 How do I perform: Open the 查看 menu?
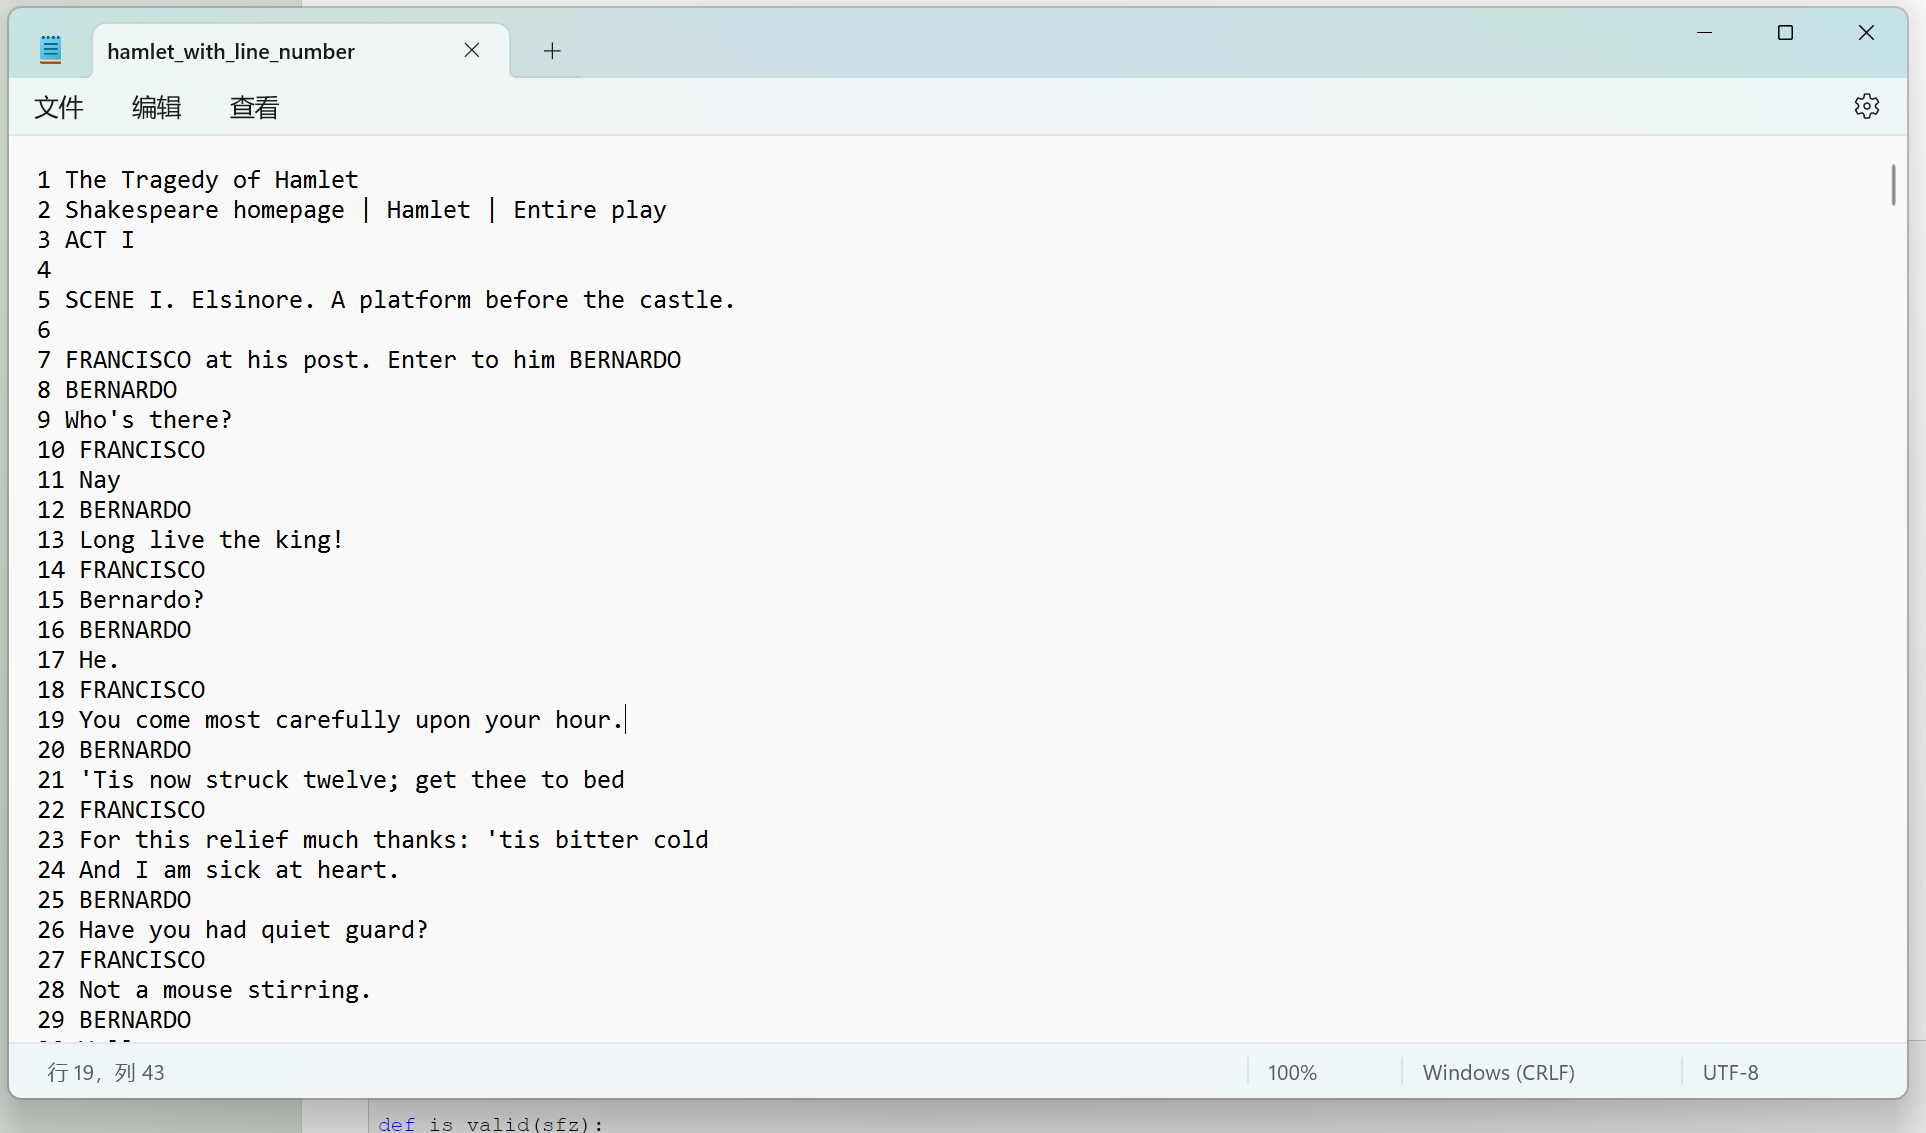pyautogui.click(x=254, y=107)
